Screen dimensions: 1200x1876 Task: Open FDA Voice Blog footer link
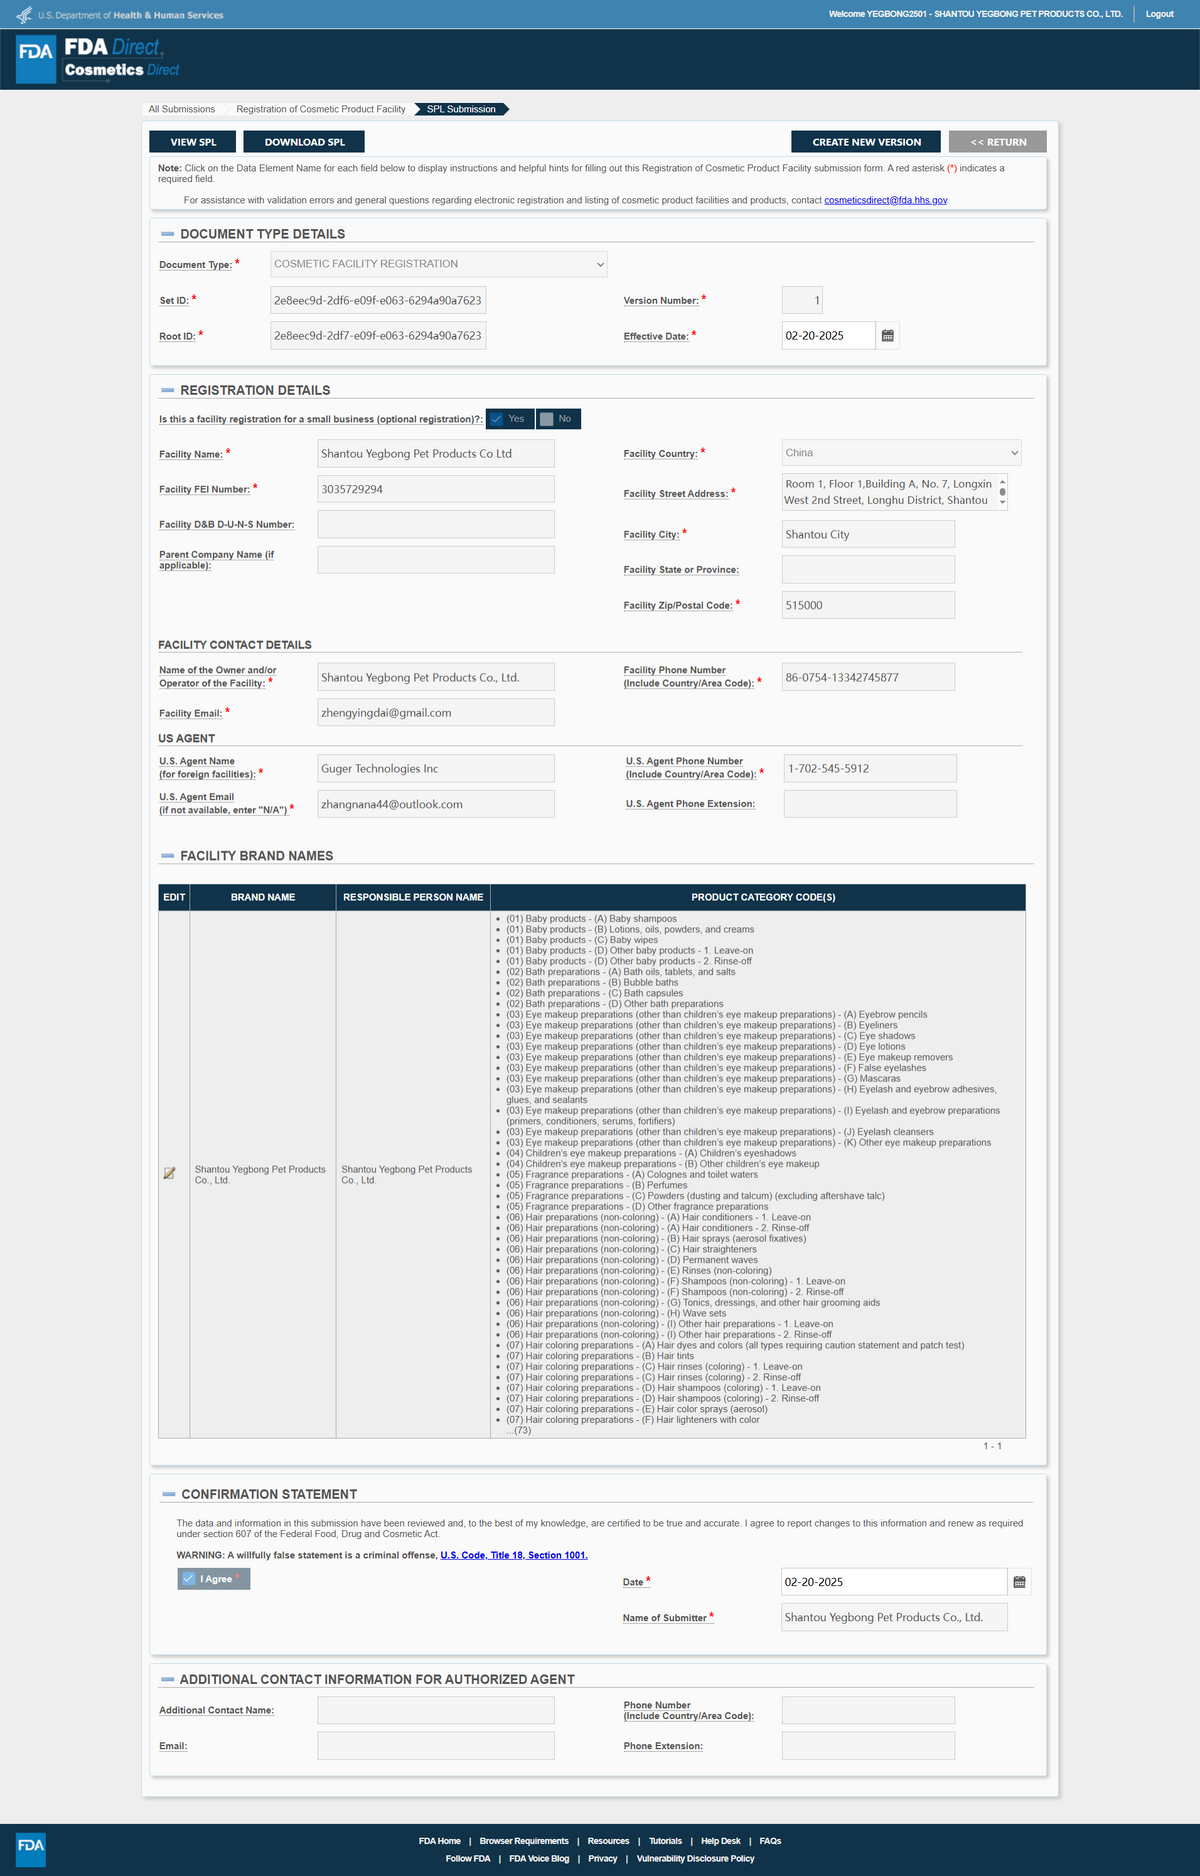[539, 1859]
